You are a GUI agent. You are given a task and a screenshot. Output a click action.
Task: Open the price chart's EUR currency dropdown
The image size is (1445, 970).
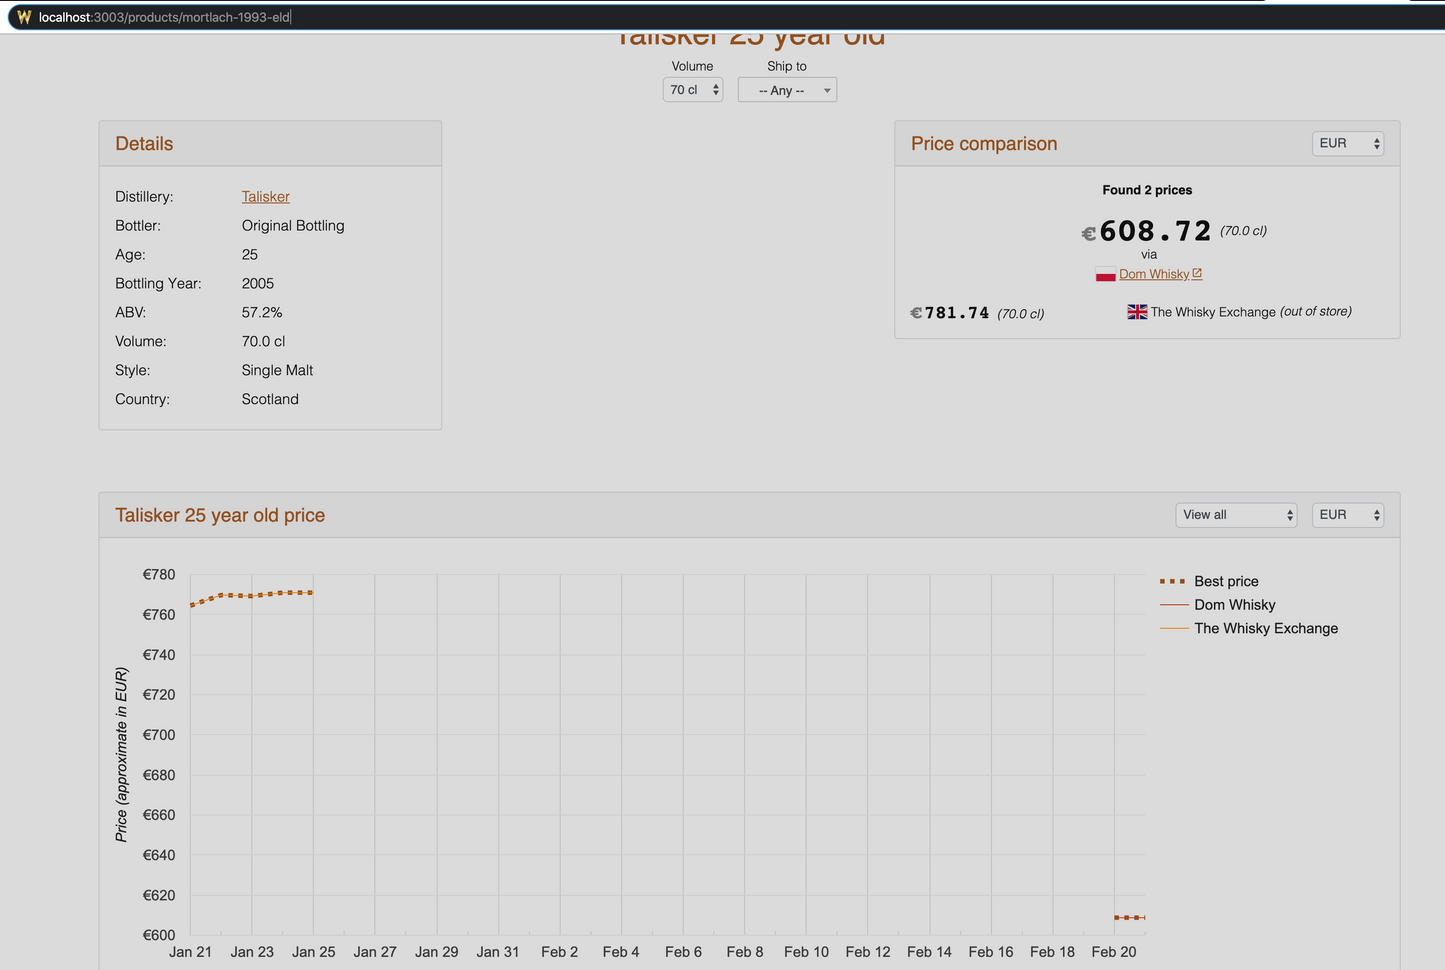(x=1347, y=515)
